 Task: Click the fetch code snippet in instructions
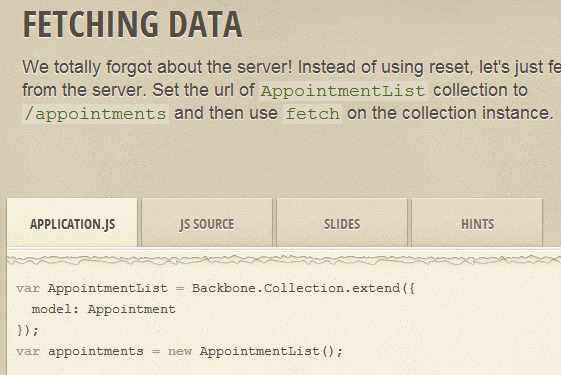point(312,114)
